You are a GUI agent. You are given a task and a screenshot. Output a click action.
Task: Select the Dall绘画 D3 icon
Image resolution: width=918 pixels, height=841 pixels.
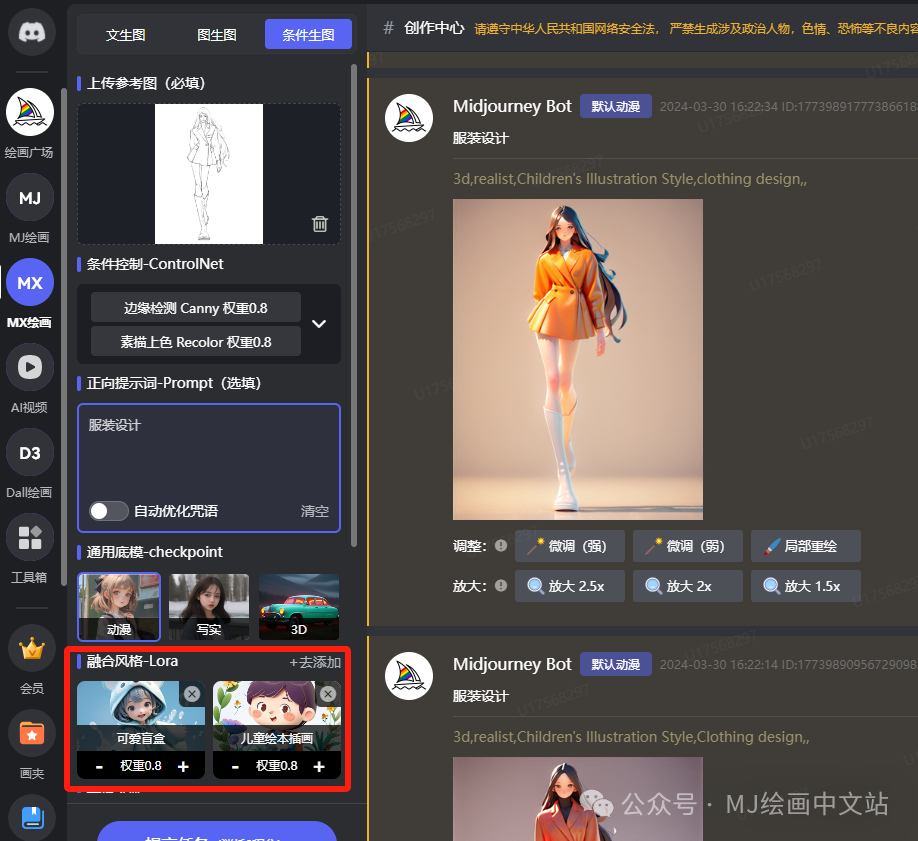30,452
